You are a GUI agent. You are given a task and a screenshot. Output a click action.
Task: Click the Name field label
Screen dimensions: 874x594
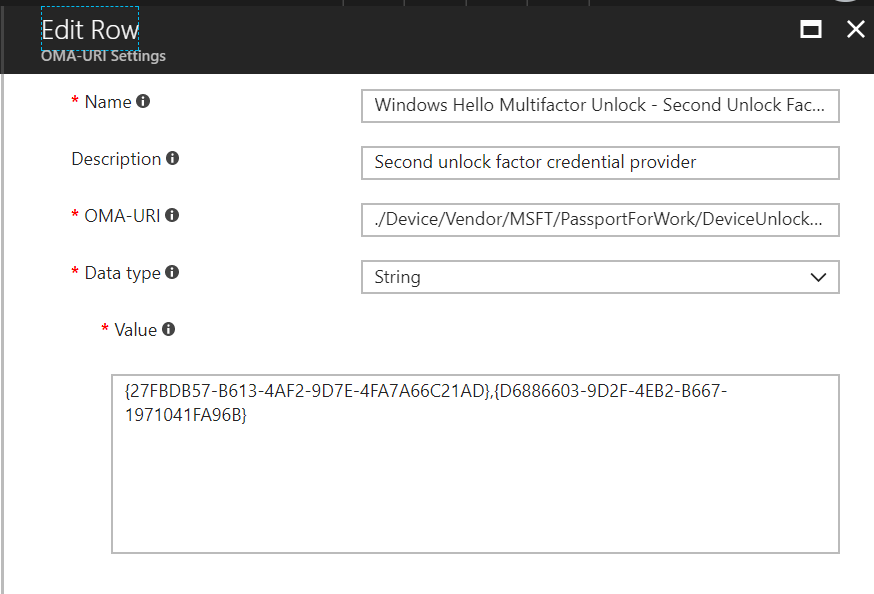(108, 102)
